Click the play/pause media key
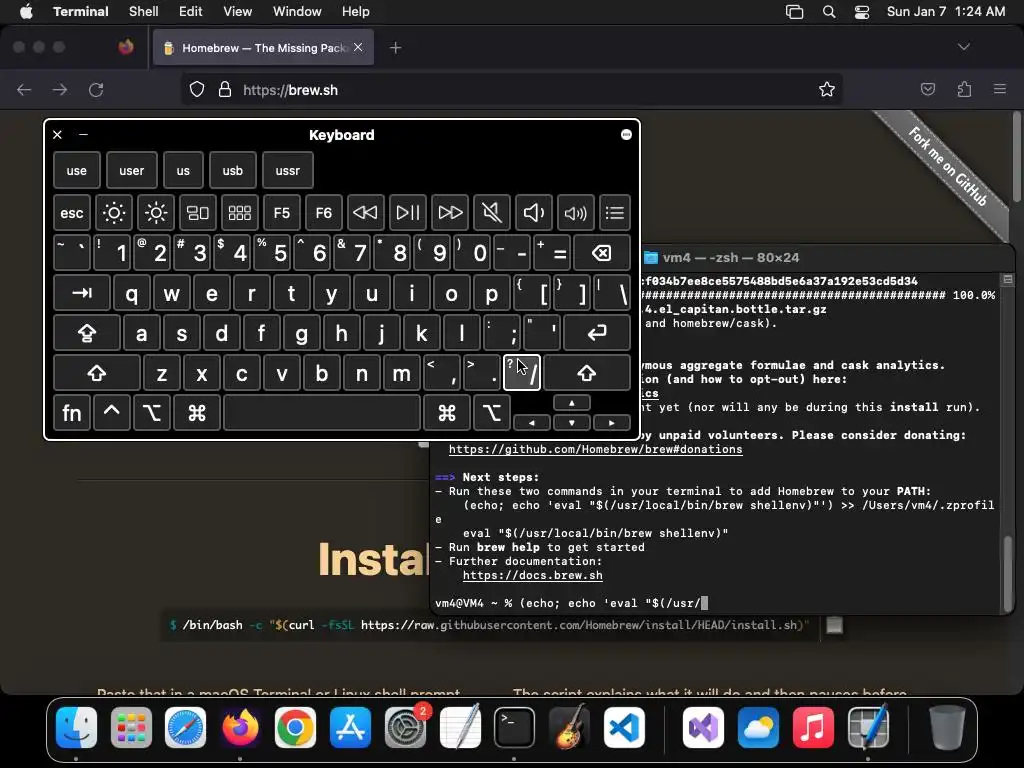 coord(408,213)
